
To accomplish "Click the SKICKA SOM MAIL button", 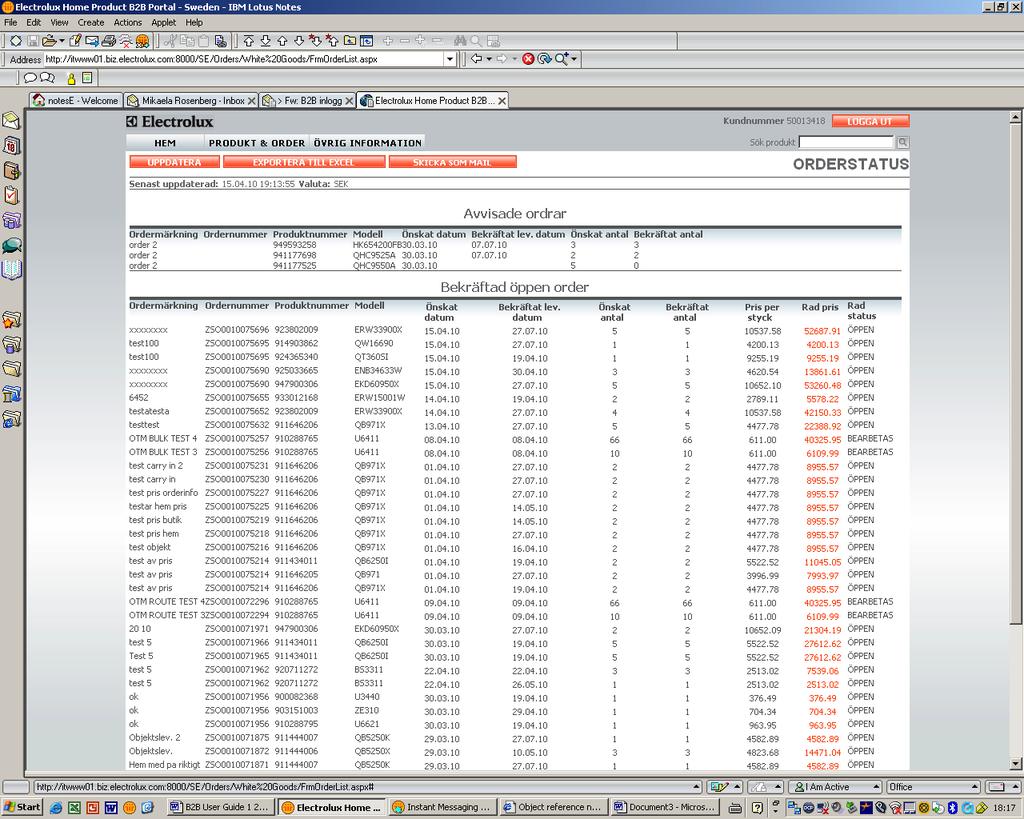I will tap(452, 162).
